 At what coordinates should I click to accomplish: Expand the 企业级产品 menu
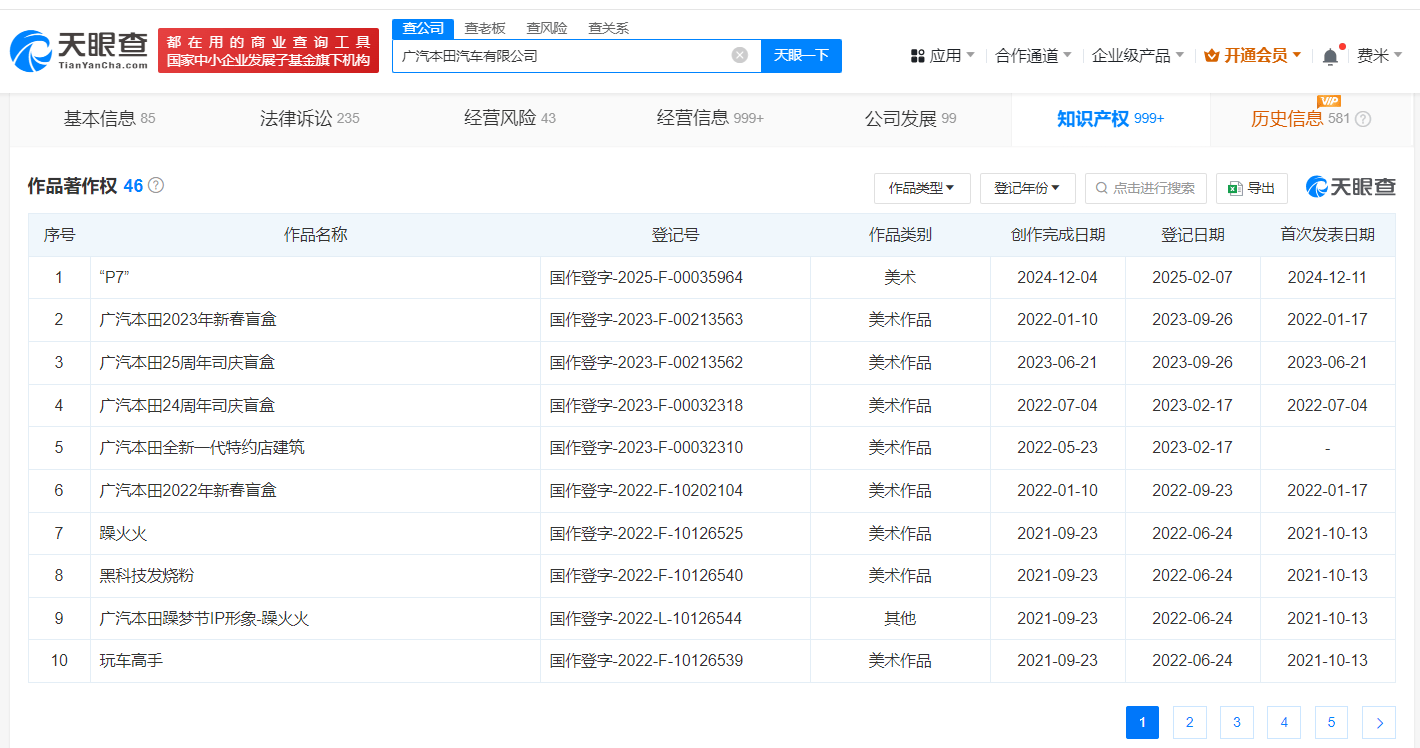coord(1137,56)
